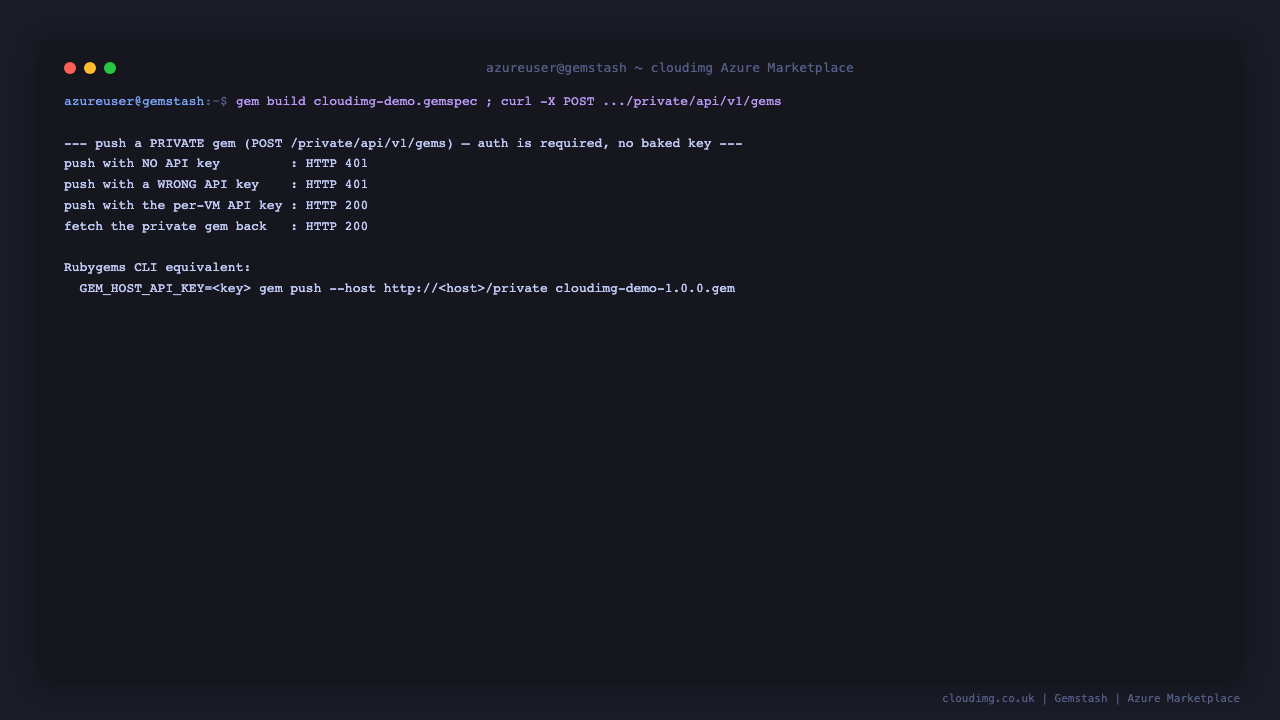Click the '--- push a PRIVATE gem' header line
This screenshot has width=1280, height=720.
[x=403, y=144]
